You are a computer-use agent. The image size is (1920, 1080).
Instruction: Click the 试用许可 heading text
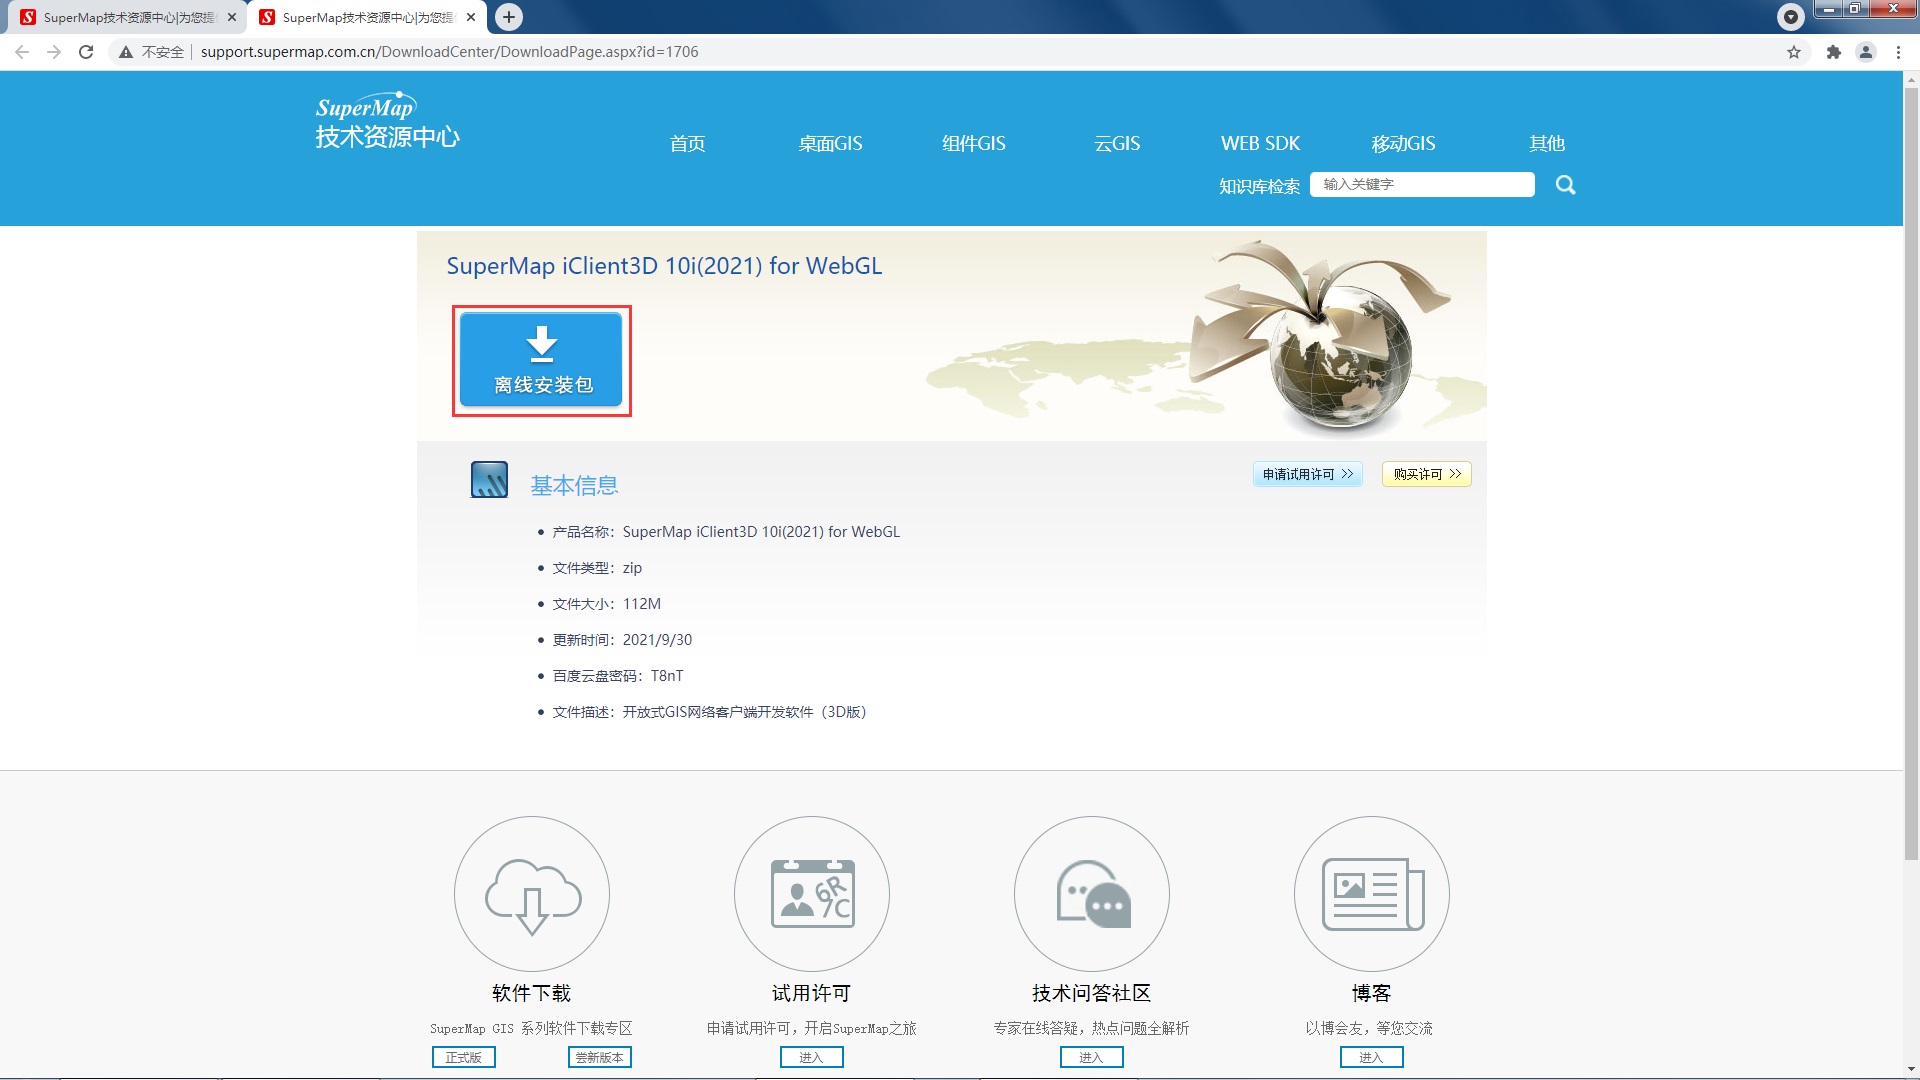(812, 993)
